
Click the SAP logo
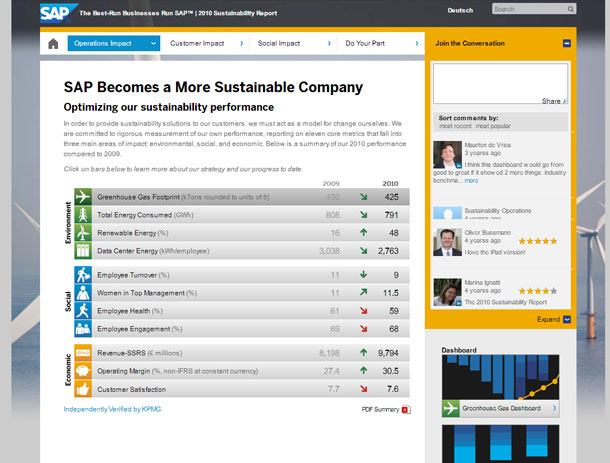[58, 13]
